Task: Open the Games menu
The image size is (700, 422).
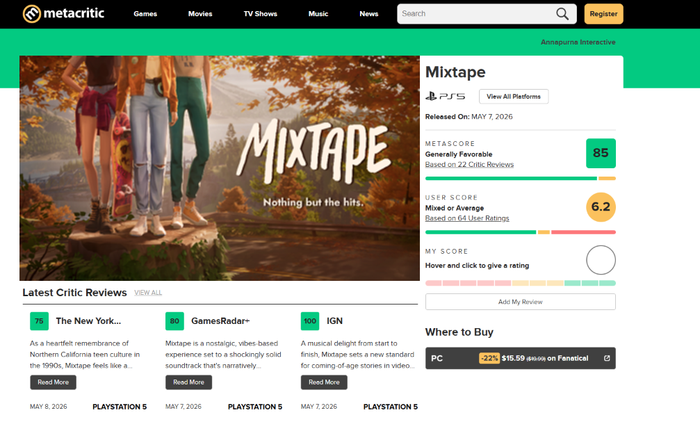Action: [145, 14]
